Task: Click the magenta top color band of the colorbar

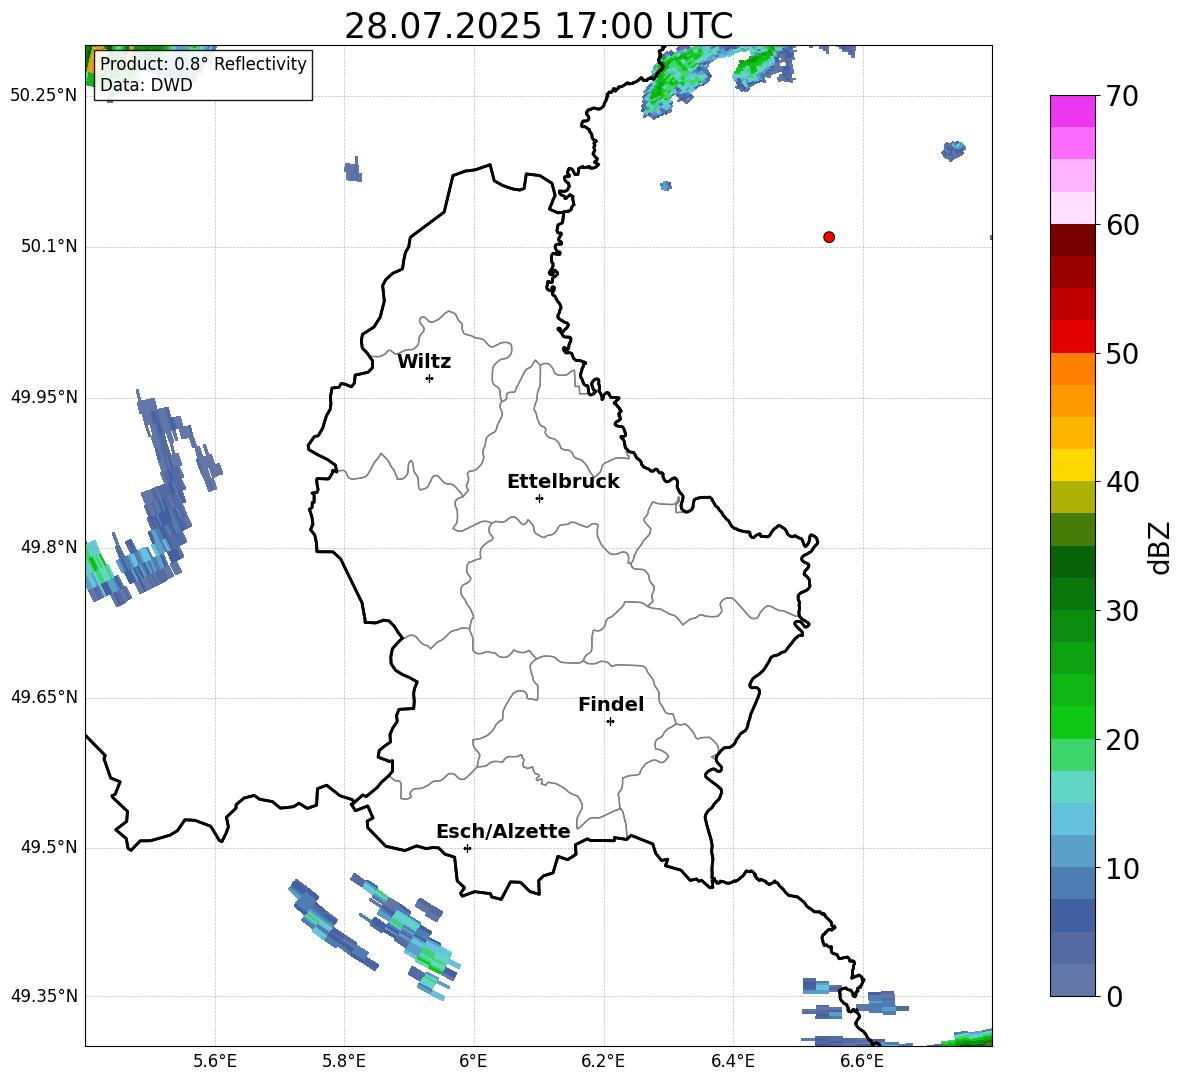Action: [1072, 111]
